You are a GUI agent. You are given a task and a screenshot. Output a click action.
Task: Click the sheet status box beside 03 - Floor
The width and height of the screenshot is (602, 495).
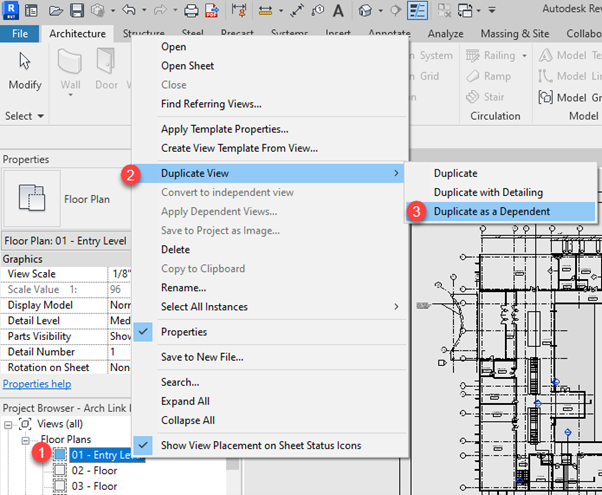(60, 486)
